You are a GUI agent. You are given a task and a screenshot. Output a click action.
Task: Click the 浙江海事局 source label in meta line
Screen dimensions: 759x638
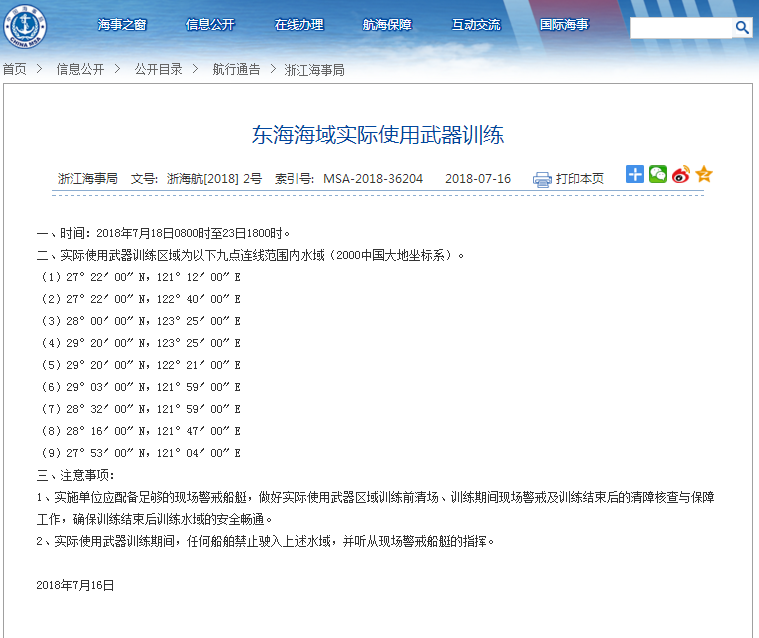pos(88,179)
